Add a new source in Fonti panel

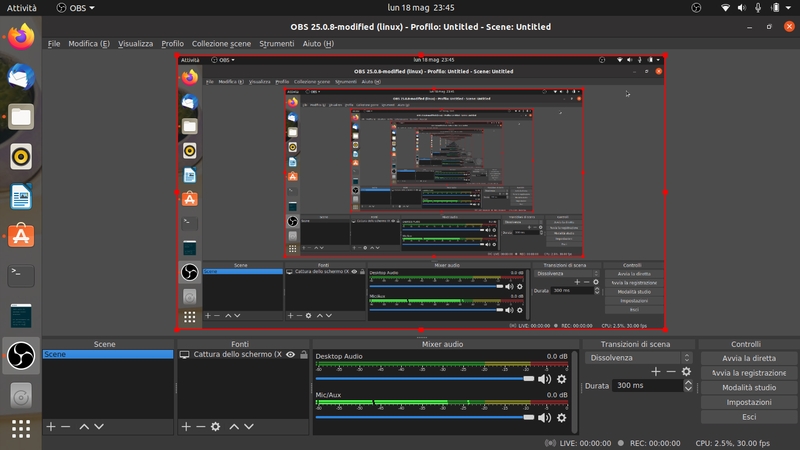[x=186, y=427]
